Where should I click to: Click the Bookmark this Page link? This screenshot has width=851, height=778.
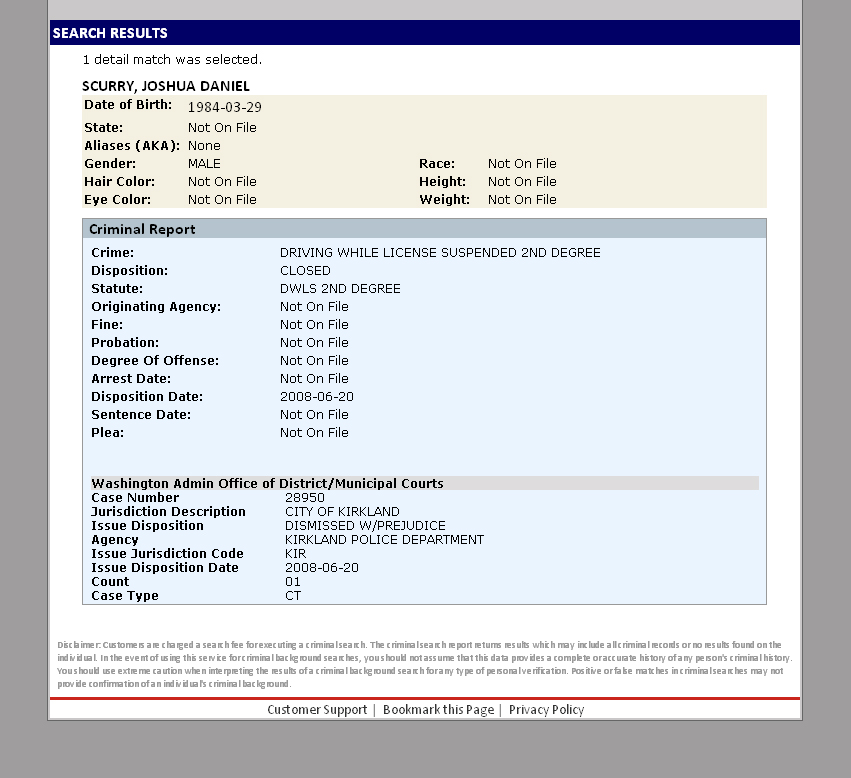pos(438,710)
